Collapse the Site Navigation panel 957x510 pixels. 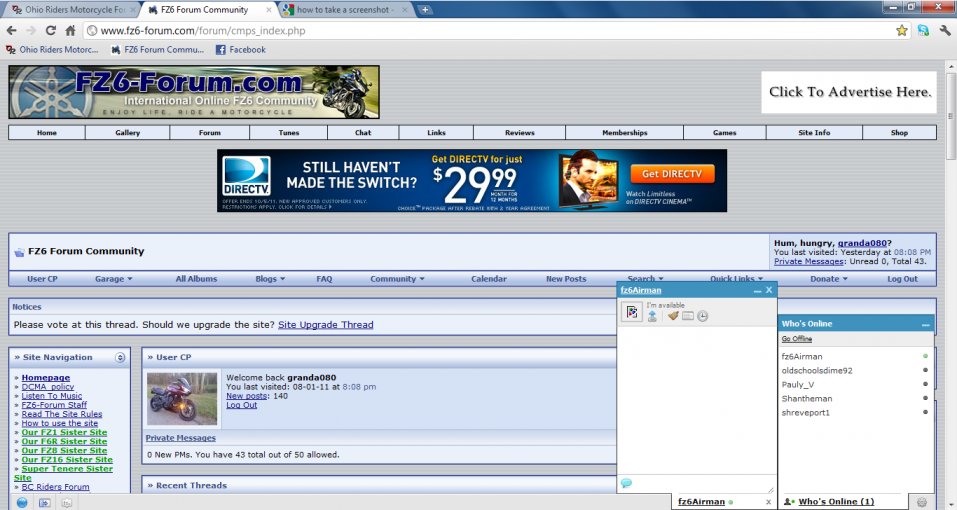(x=120, y=357)
